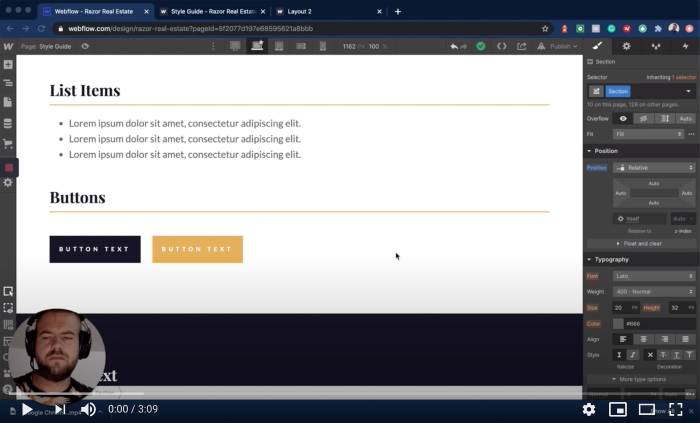Set overflow to visible eye icon
Screen dimensions: 700x423
(x=623, y=119)
